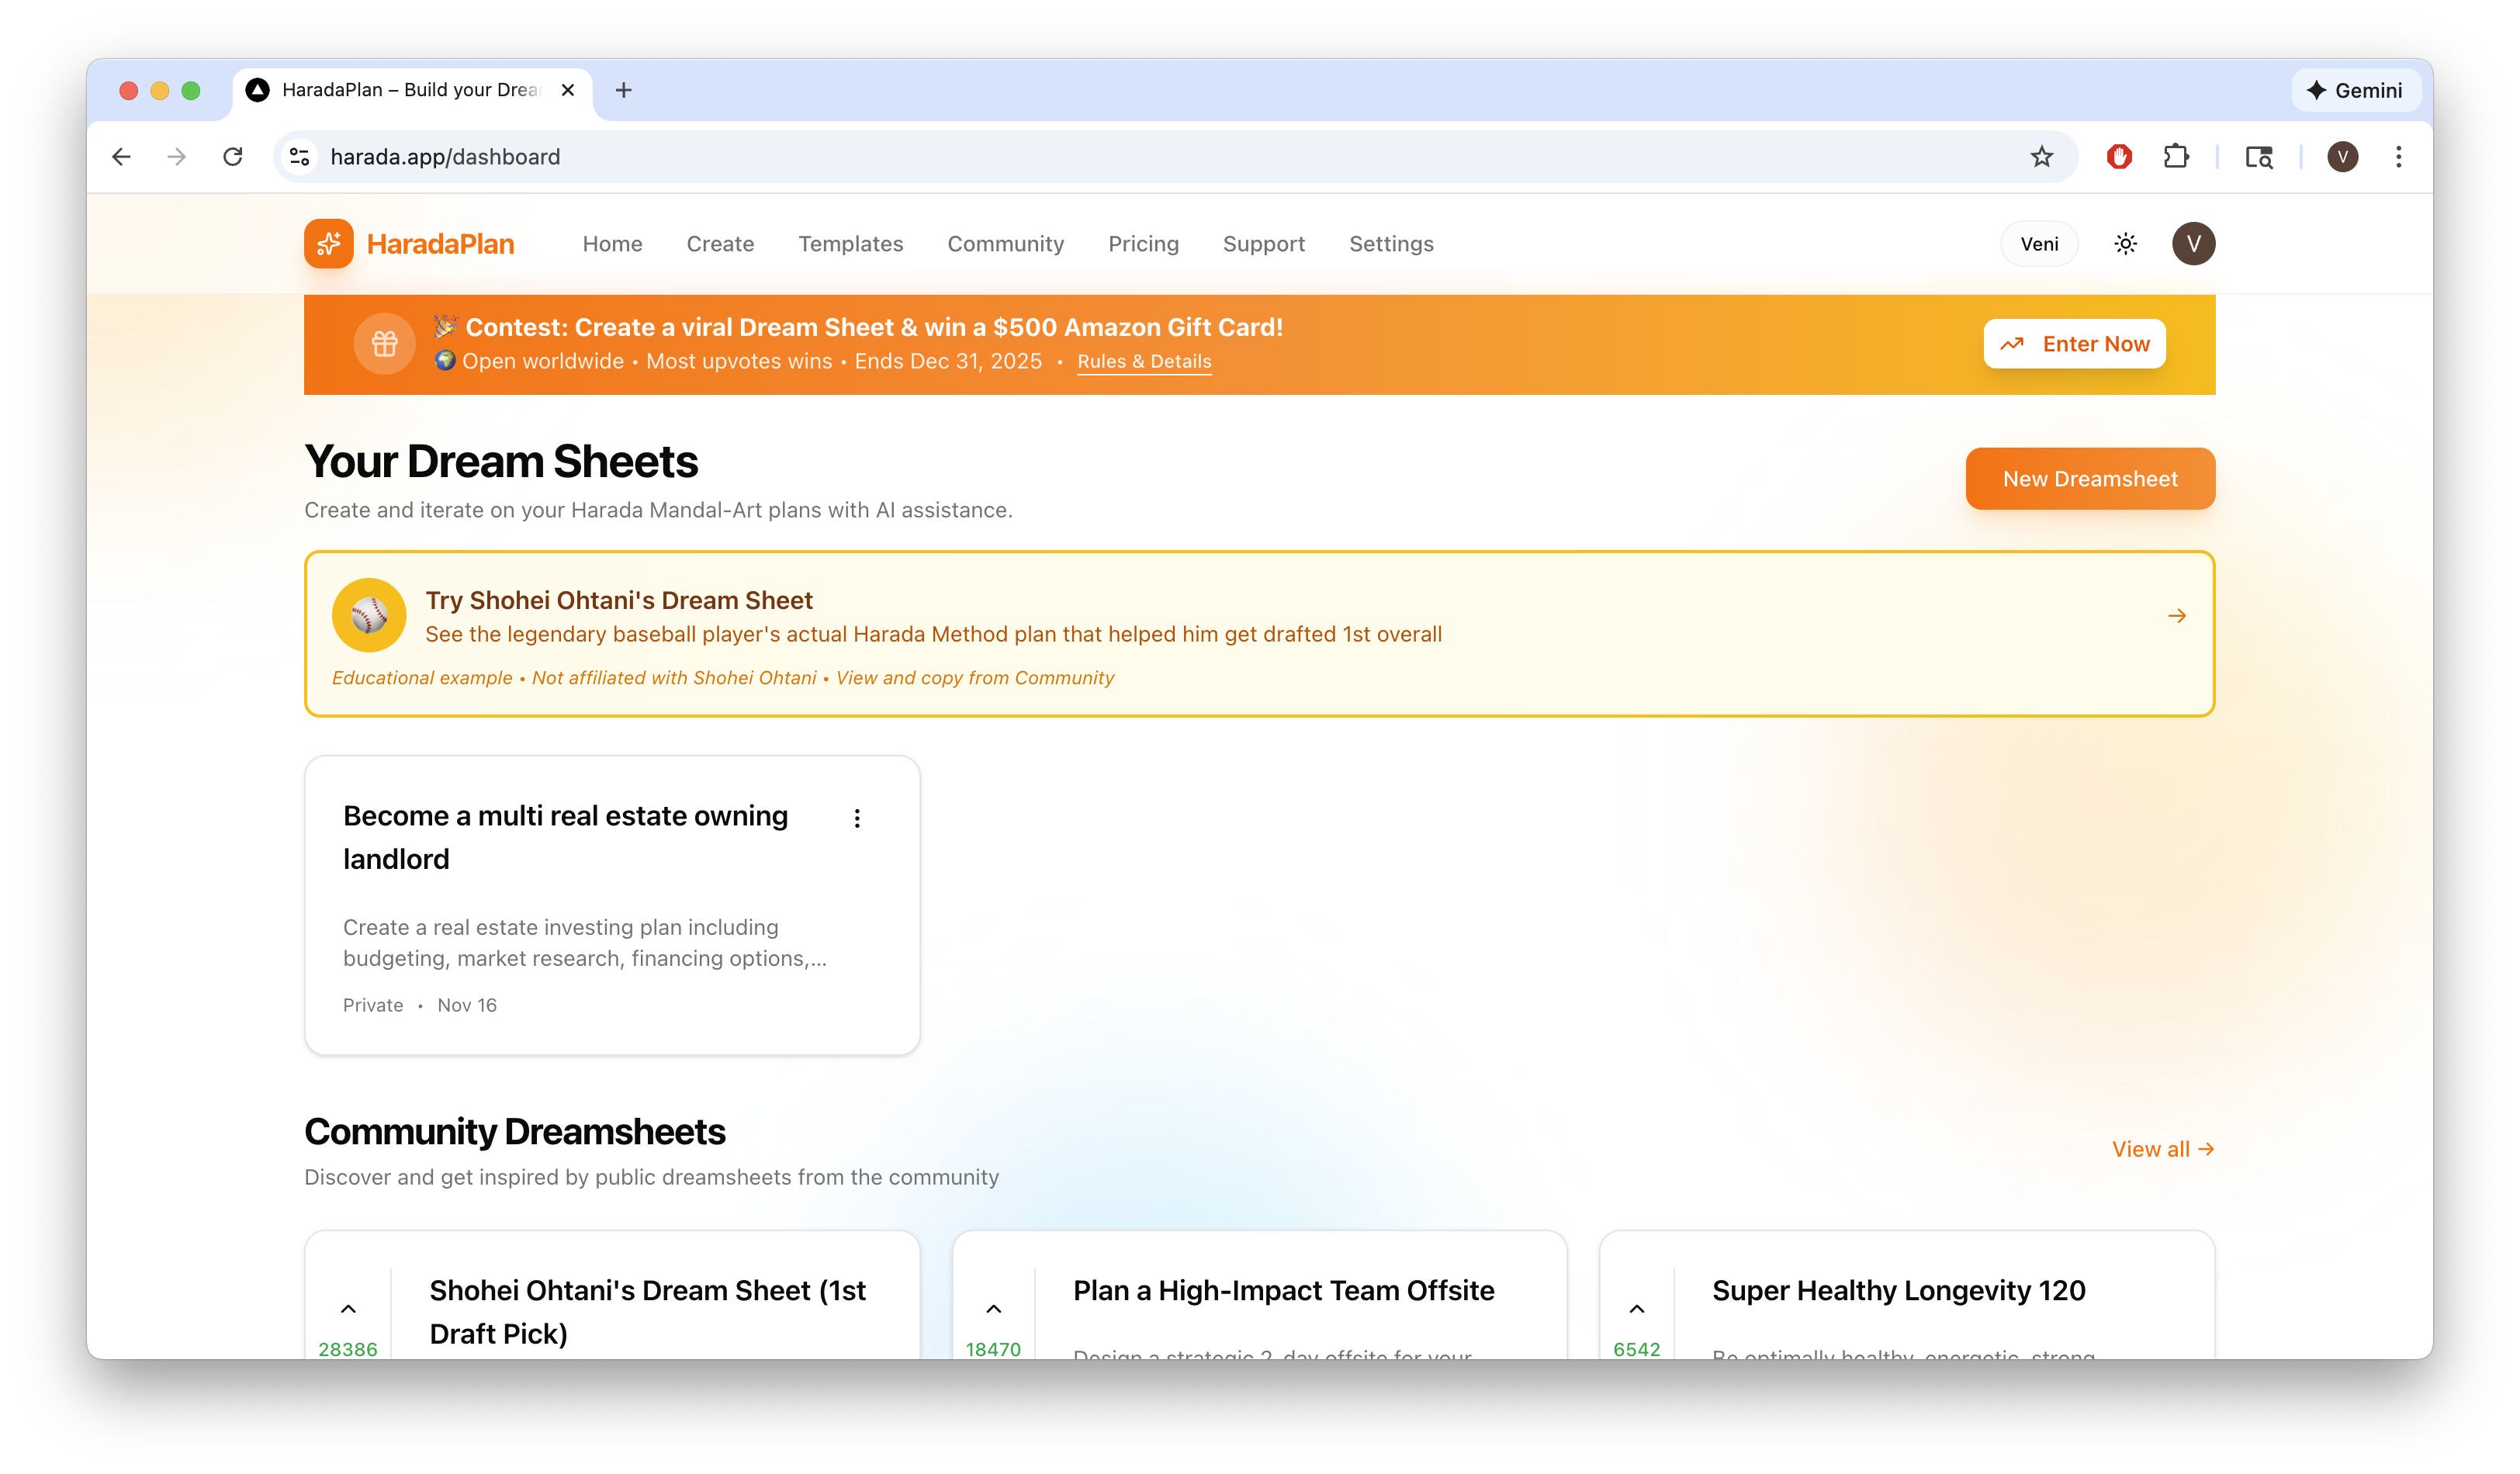Open the browser extensions puzzle icon
Viewport: 2520px width, 1474px height.
click(x=2175, y=157)
